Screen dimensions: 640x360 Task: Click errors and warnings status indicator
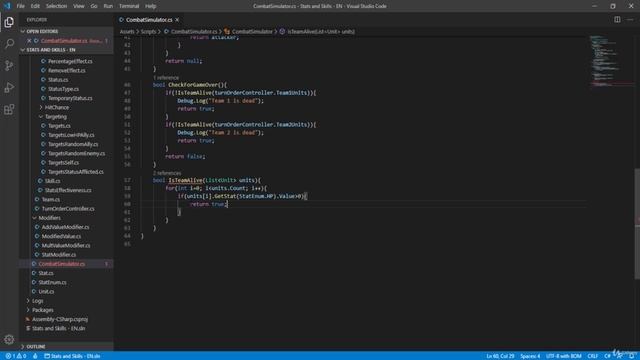point(16,356)
